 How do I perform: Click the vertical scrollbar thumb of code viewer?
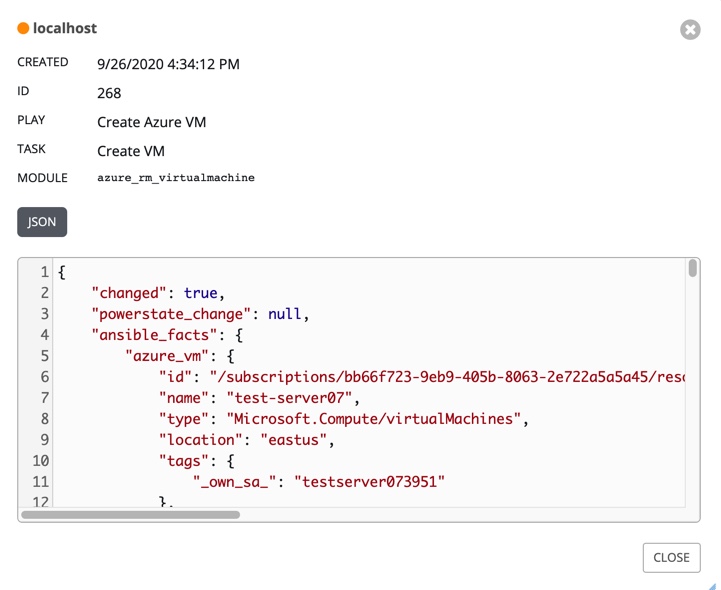click(692, 268)
